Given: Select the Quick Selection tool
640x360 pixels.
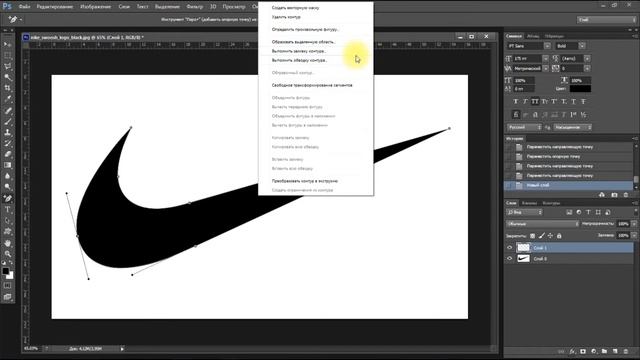Looking at the screenshot, I should (x=8, y=77).
